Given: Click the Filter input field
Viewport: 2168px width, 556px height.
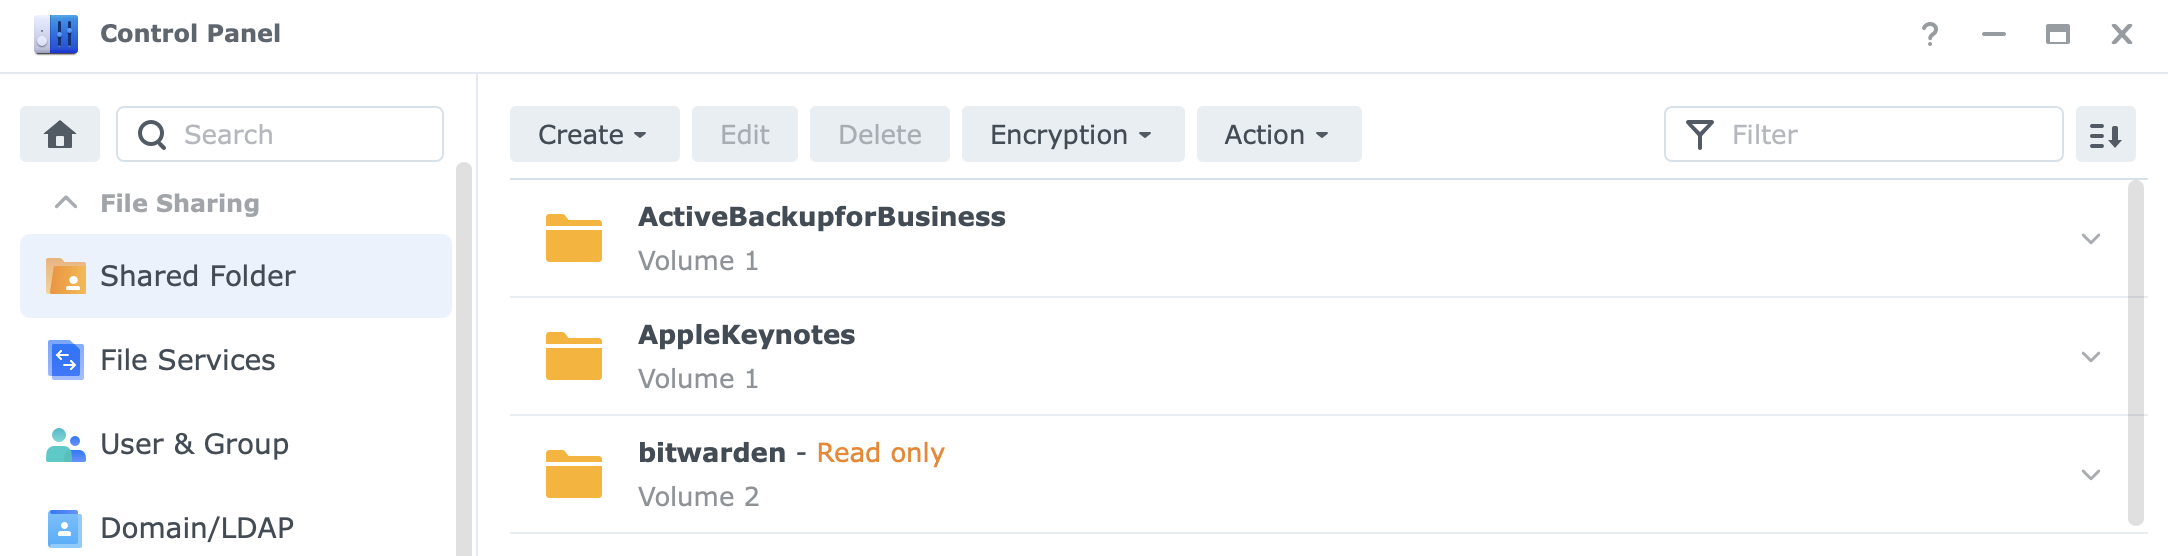Looking at the screenshot, I should [1863, 134].
